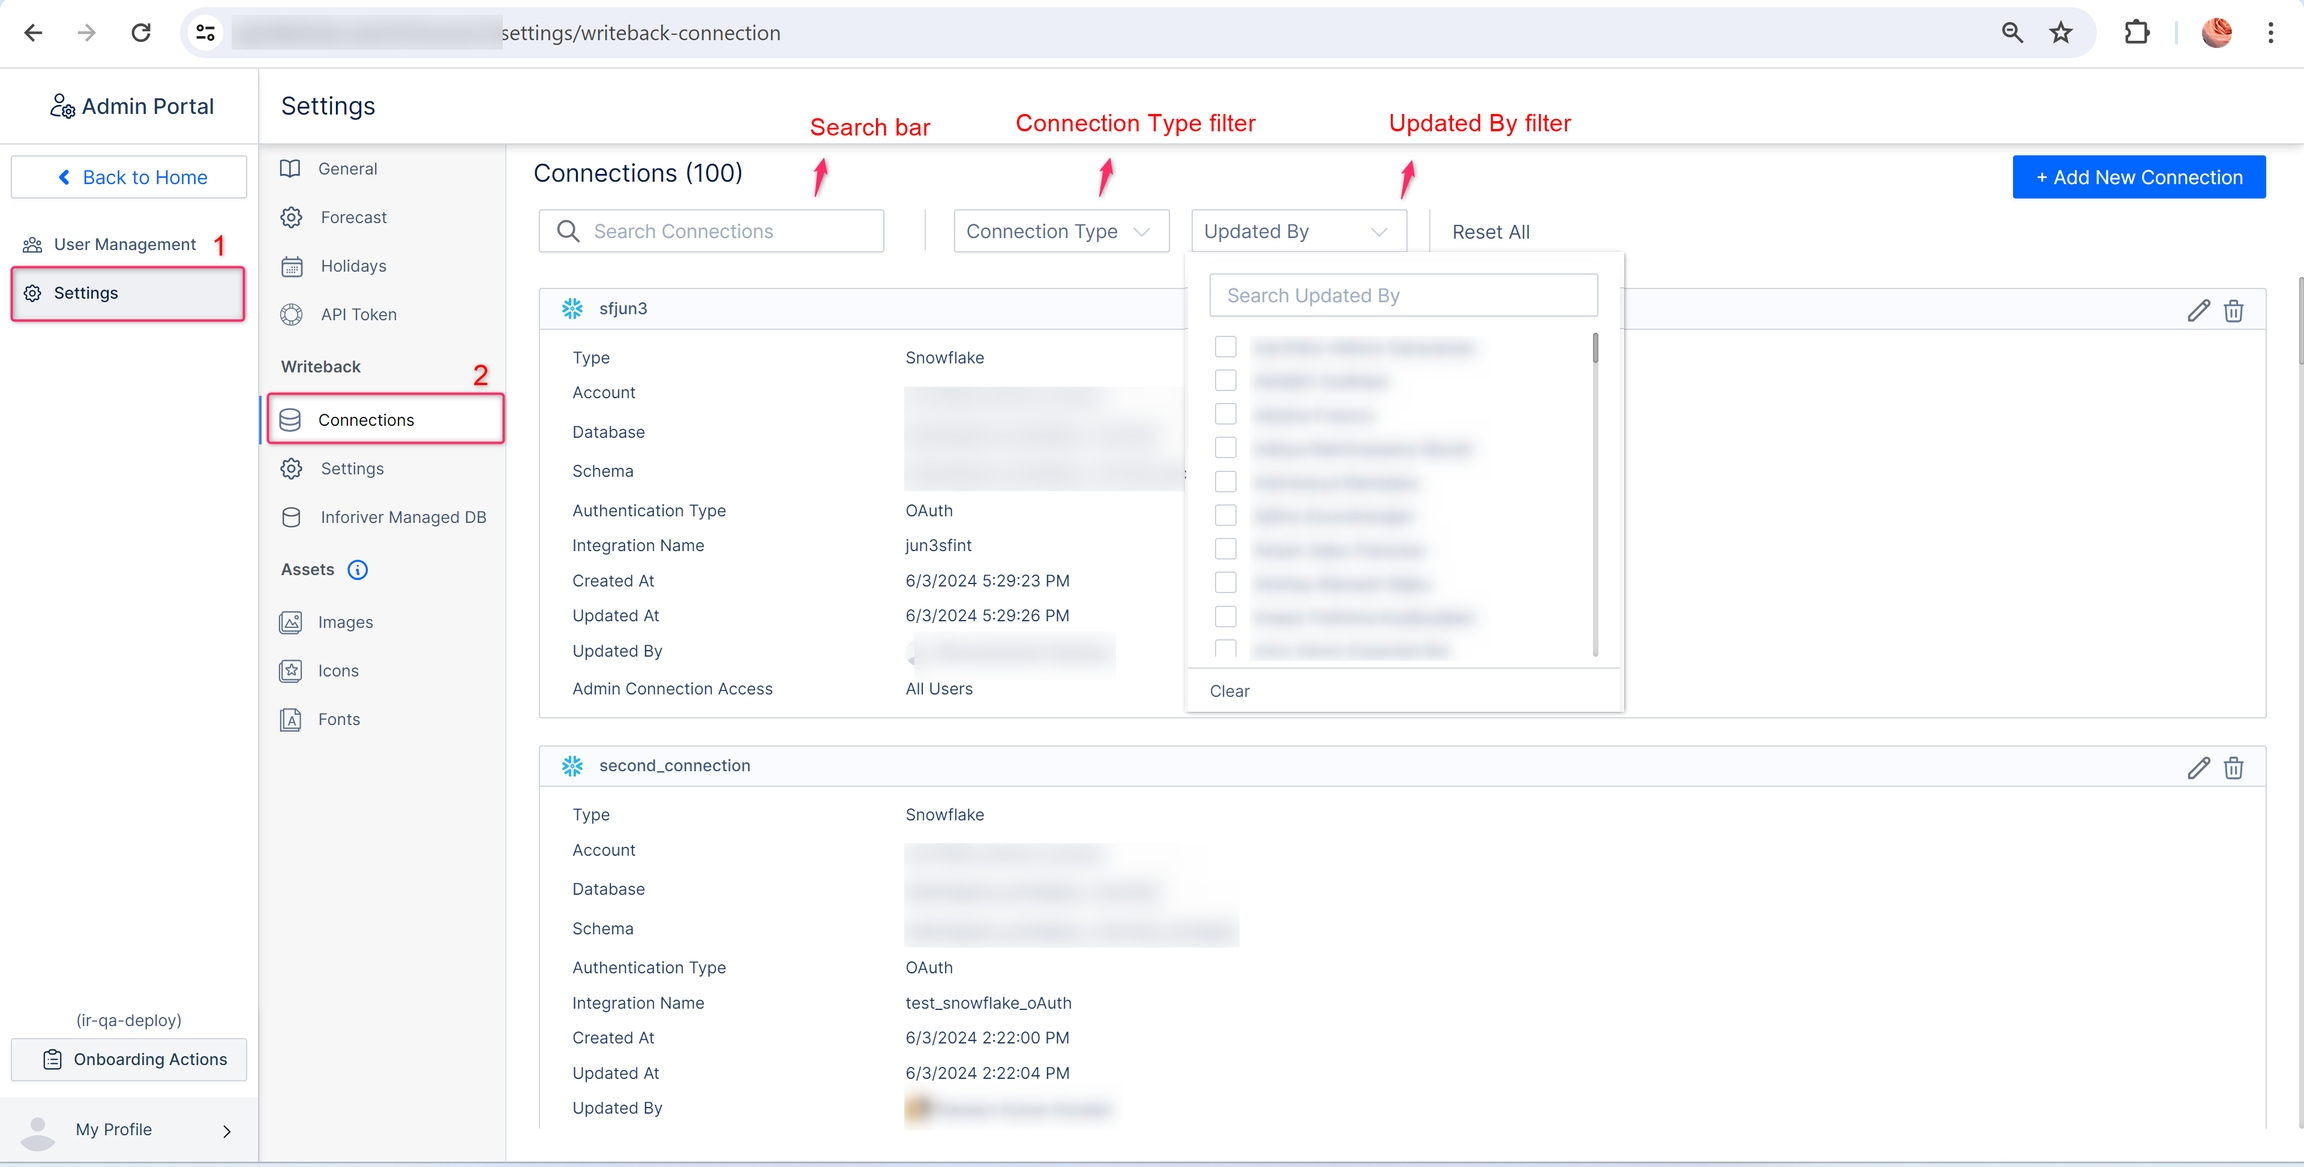The image size is (2304, 1167).
Task: Click the magnifier icon in Search Connections
Action: pyautogui.click(x=568, y=231)
